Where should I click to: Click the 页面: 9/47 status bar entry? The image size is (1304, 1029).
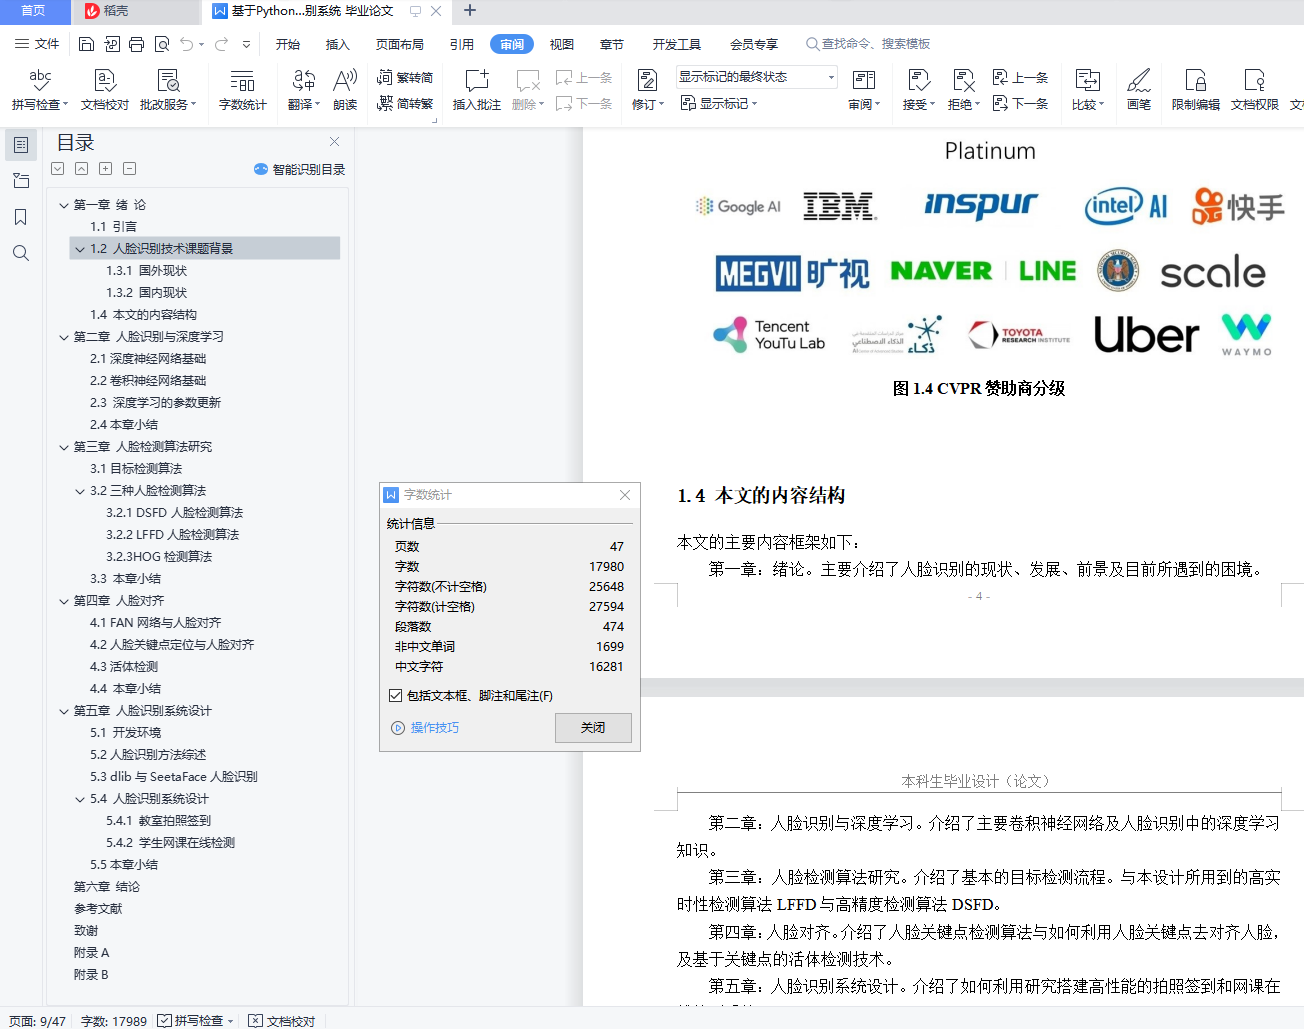click(37, 1021)
